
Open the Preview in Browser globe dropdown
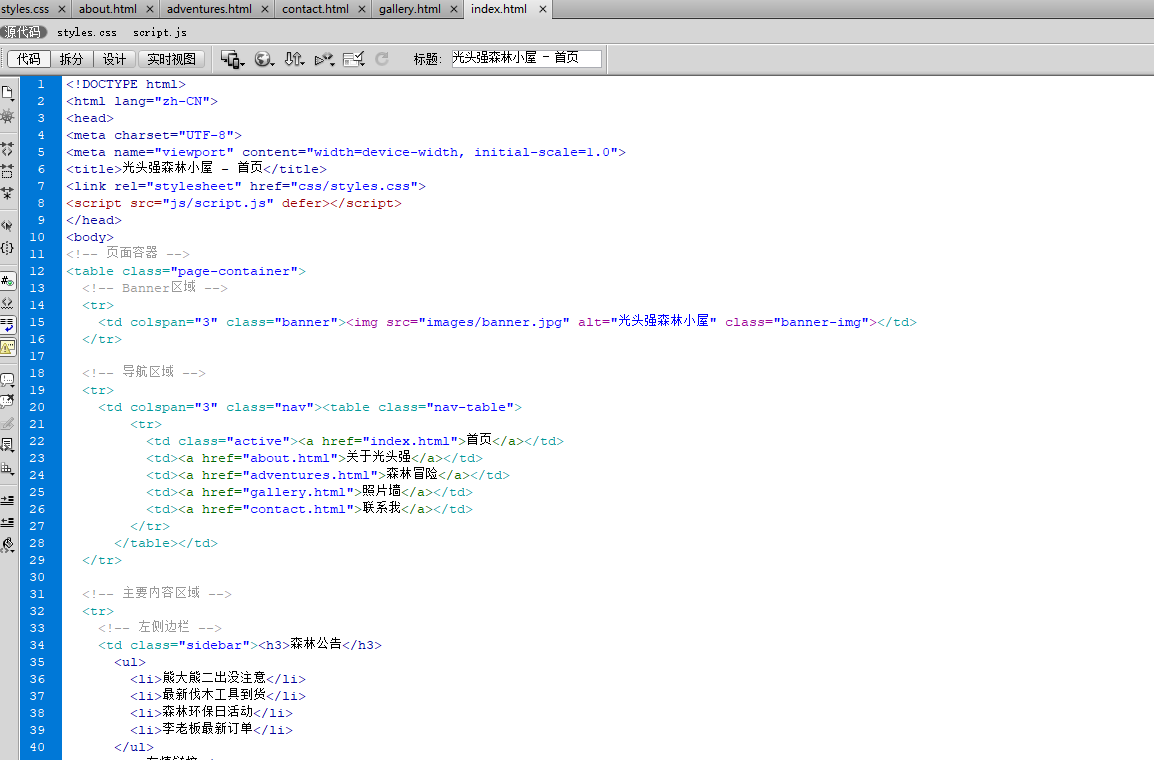pyautogui.click(x=264, y=59)
